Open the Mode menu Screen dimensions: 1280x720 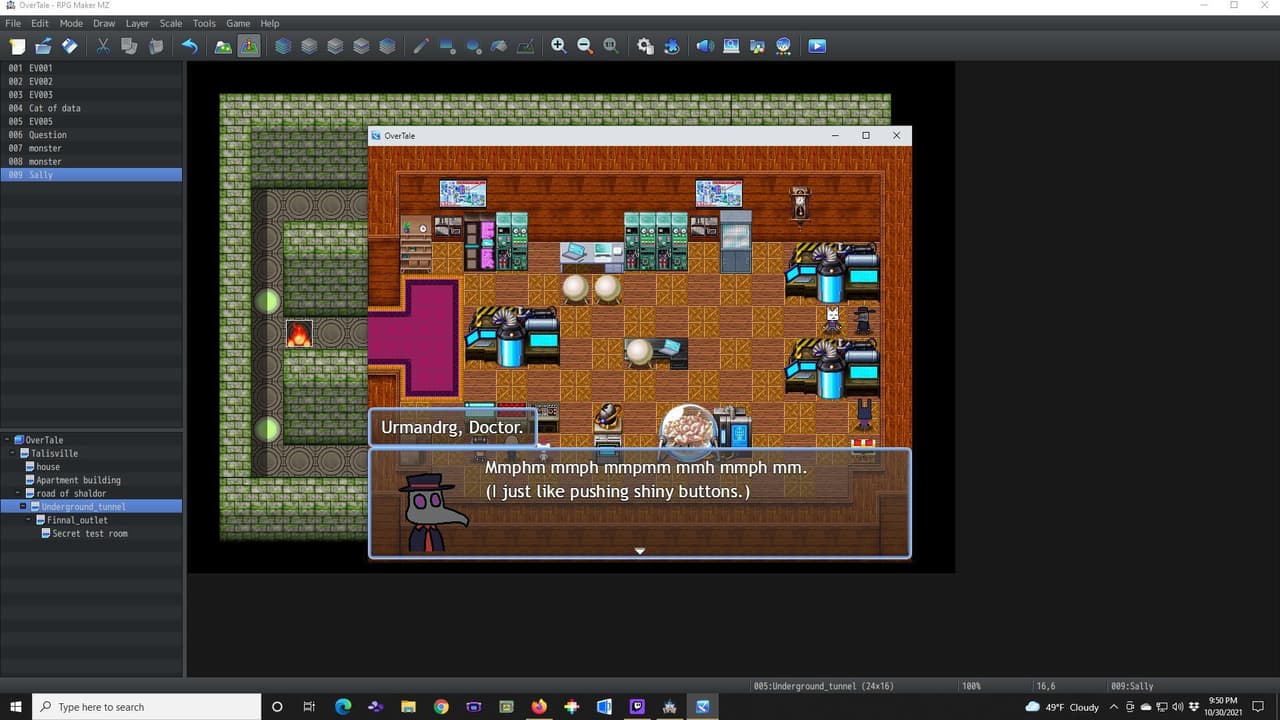(x=71, y=23)
